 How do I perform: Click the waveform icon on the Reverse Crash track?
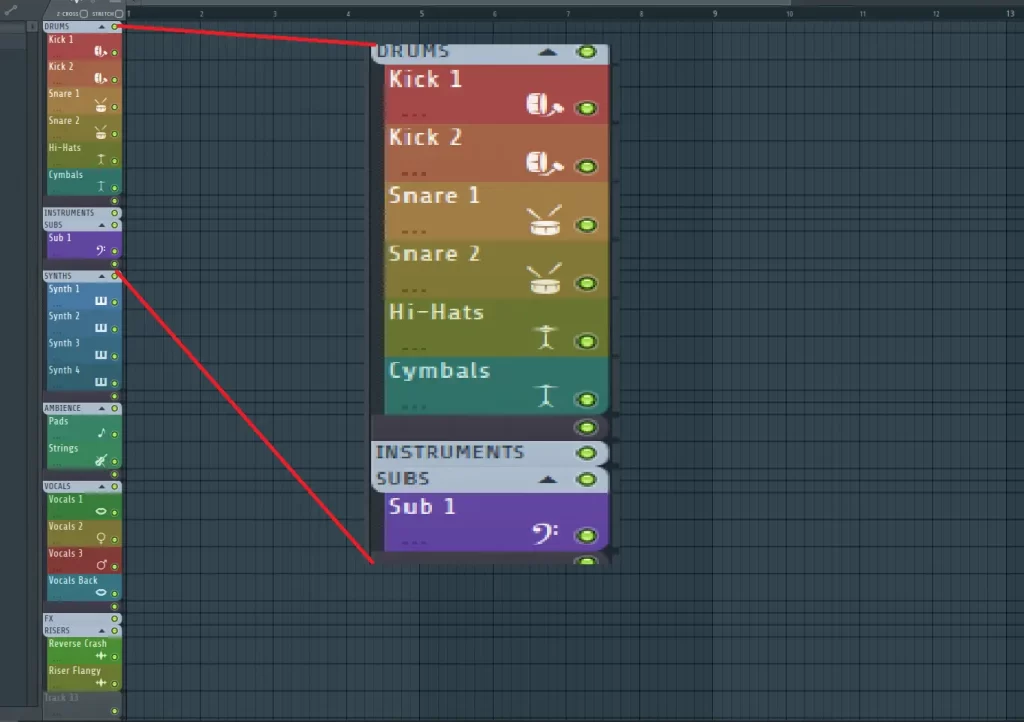[x=101, y=655]
